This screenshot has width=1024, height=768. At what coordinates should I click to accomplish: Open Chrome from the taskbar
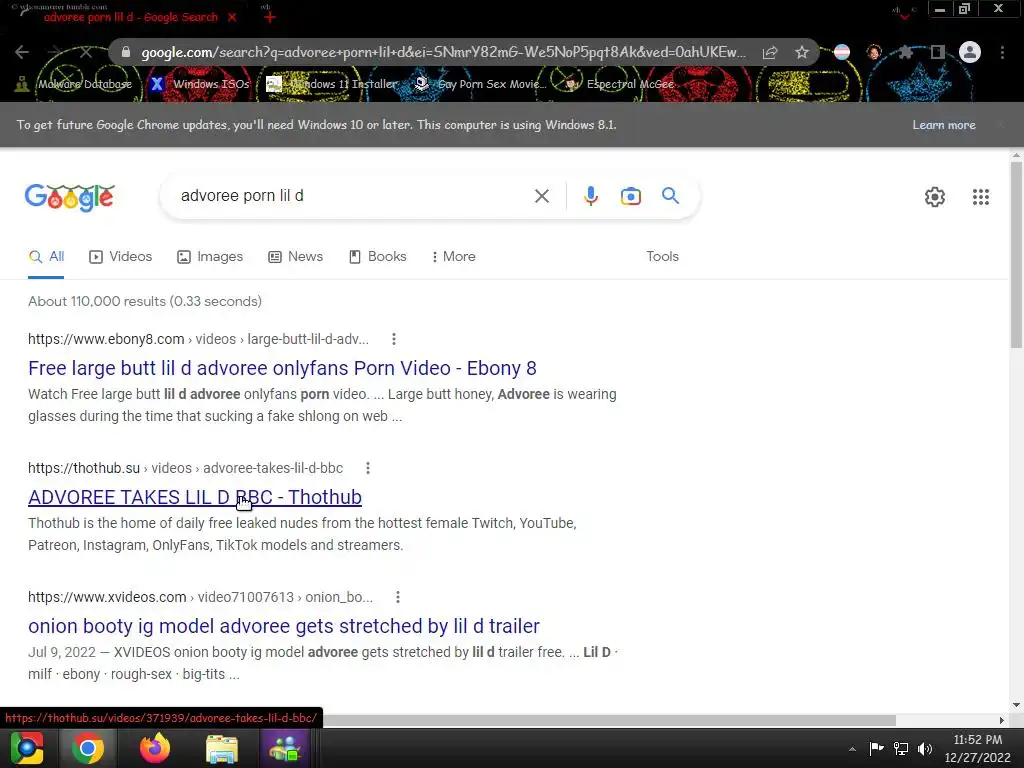tap(88, 748)
